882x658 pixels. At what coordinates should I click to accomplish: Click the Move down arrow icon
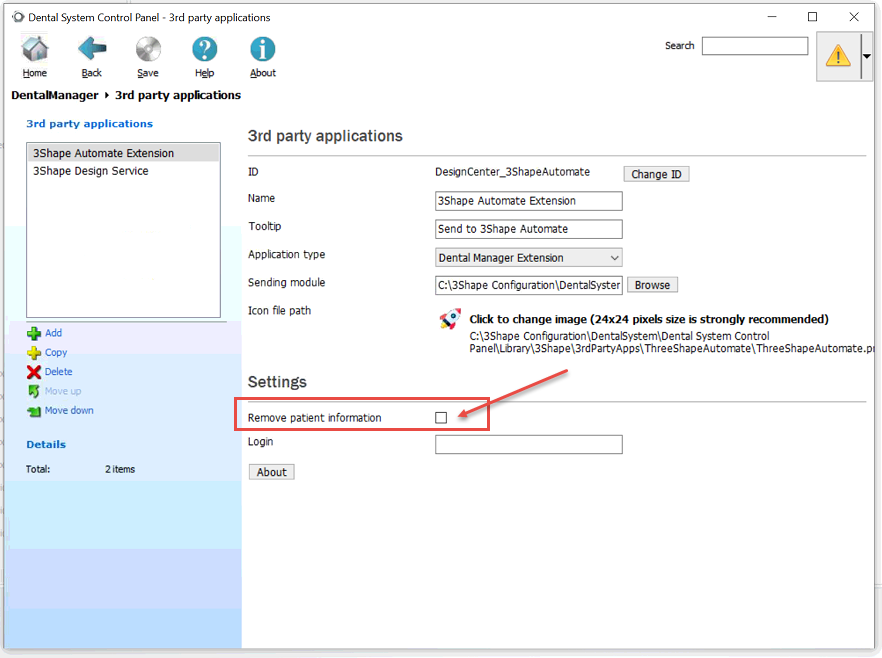(x=34, y=411)
